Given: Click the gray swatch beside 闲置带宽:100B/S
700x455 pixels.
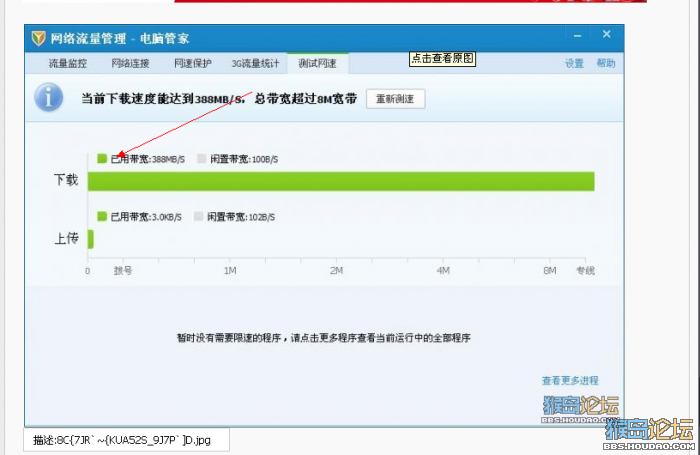Looking at the screenshot, I should pyautogui.click(x=202, y=159).
